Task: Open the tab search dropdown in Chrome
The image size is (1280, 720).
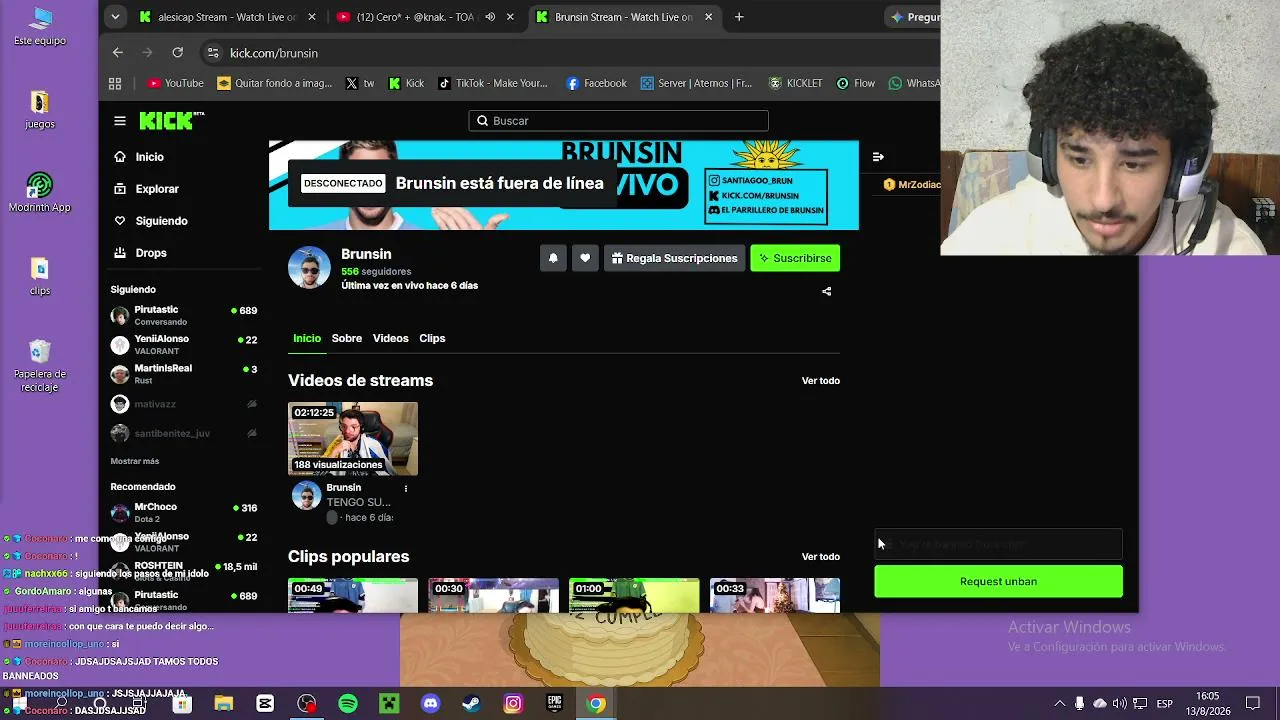Action: [116, 17]
